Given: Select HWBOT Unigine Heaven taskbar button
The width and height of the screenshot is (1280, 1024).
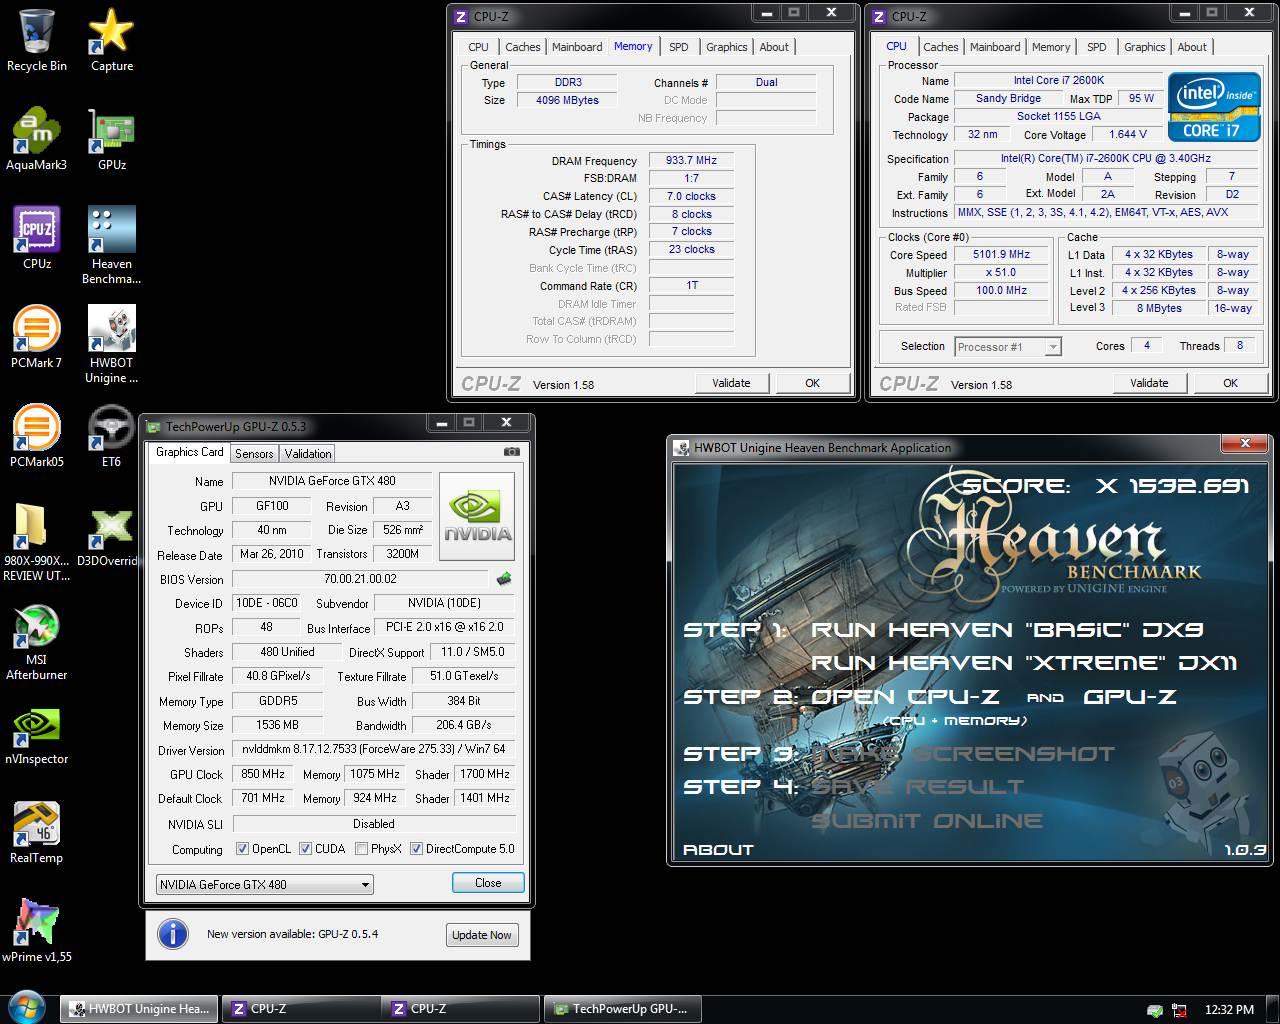Looking at the screenshot, I should (139, 1009).
